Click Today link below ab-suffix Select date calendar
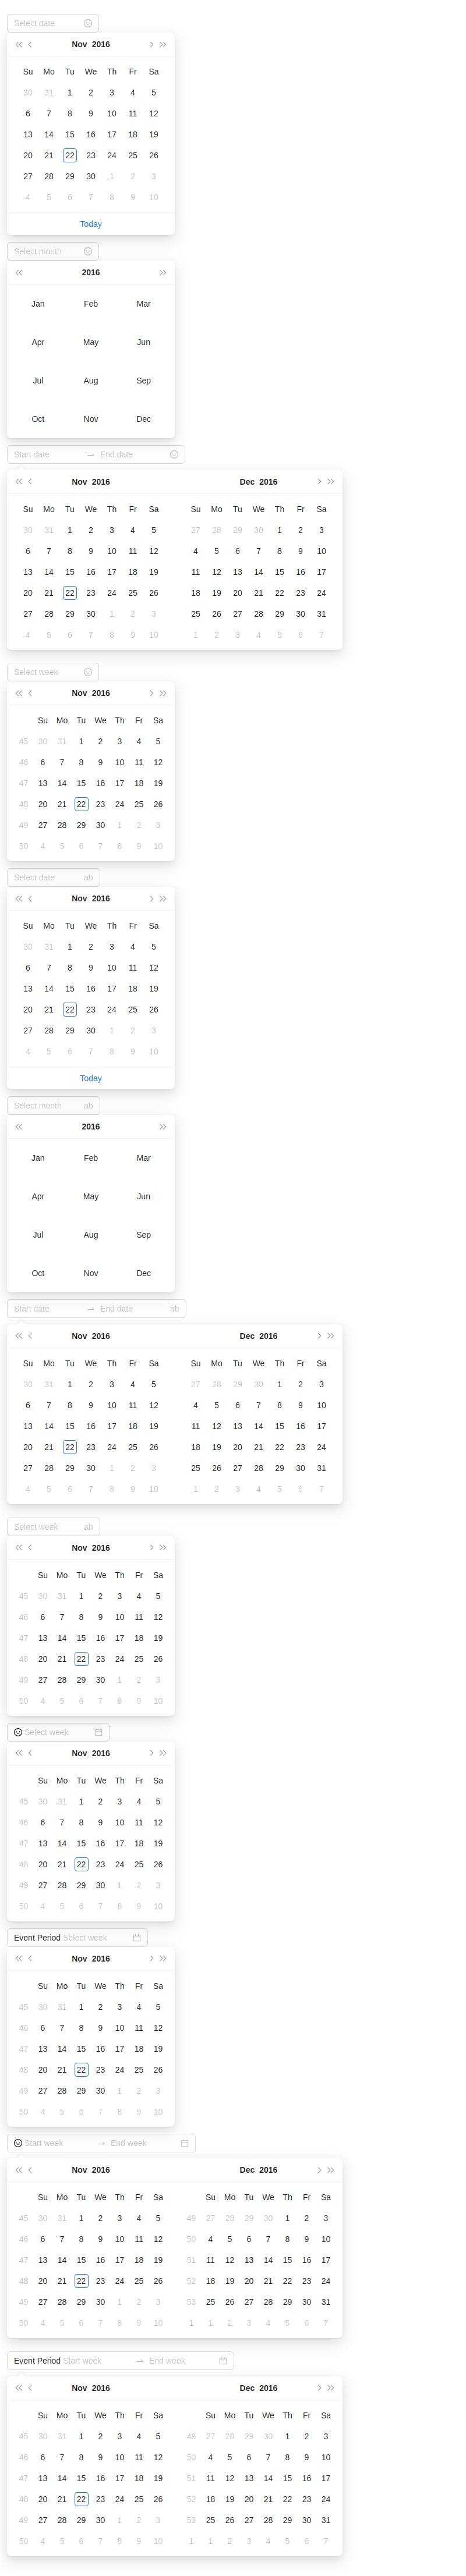Viewport: 466px width, 2576px height. 91,1078
